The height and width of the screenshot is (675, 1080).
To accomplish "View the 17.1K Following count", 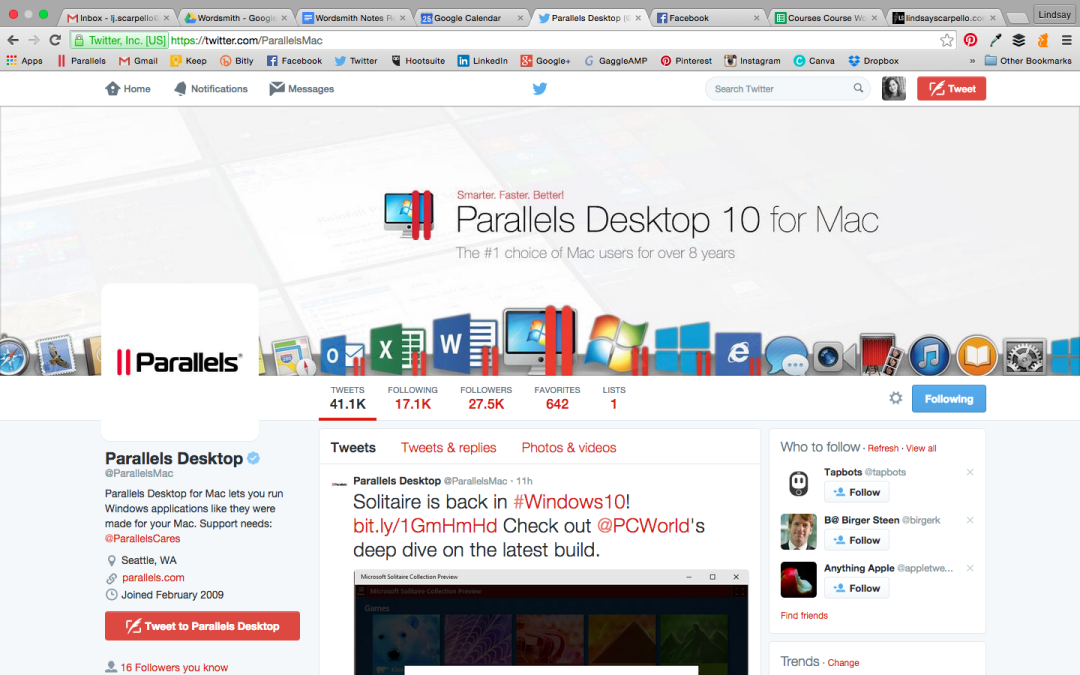I will (x=413, y=398).
